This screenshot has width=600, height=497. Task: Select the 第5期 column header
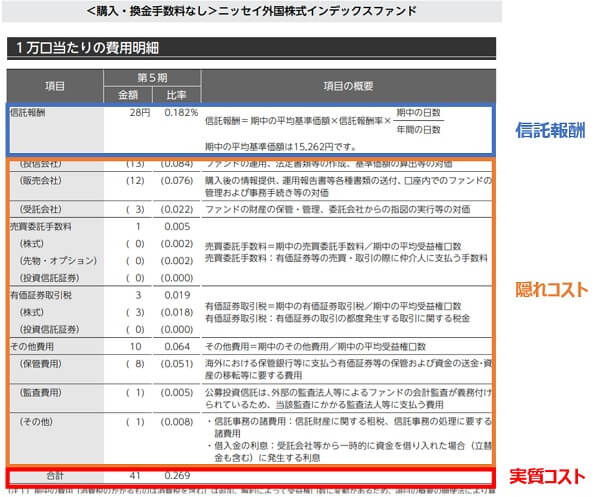coord(152,78)
